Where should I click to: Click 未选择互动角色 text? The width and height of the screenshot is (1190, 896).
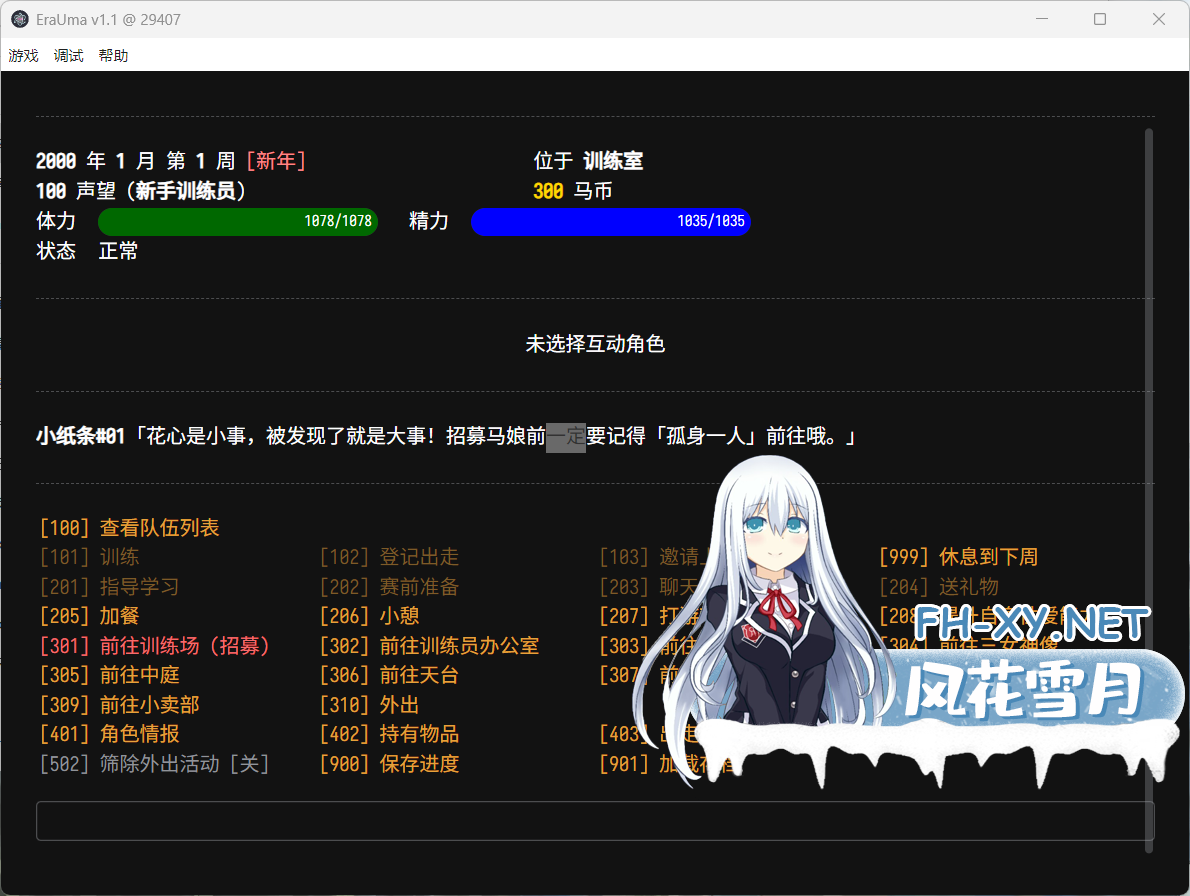pos(595,344)
